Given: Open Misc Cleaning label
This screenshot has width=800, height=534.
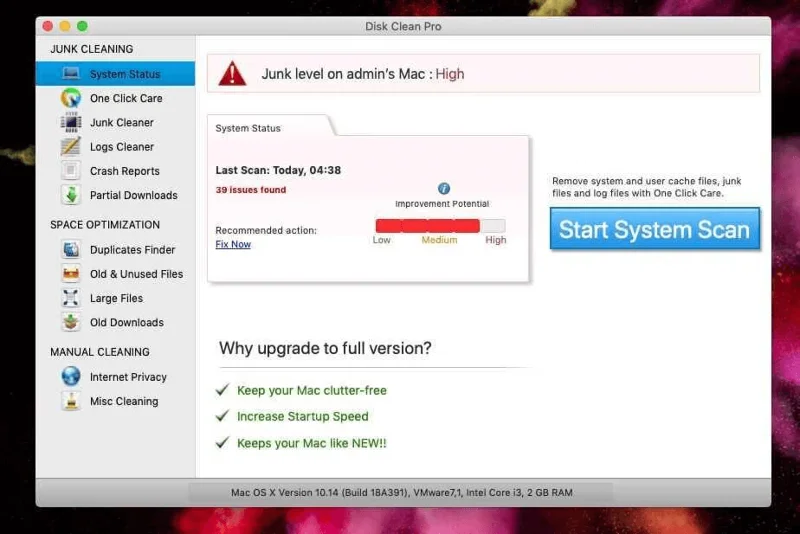Looking at the screenshot, I should tap(124, 401).
